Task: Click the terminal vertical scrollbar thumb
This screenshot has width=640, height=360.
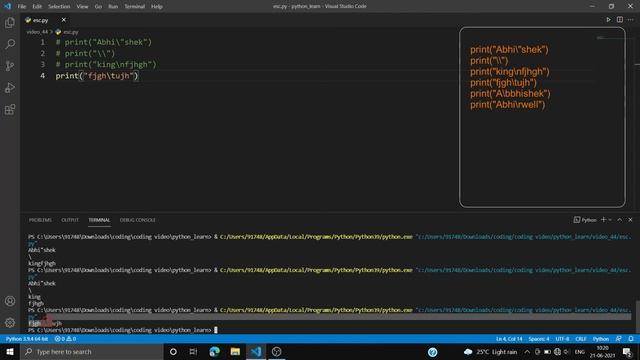Action: (638, 317)
